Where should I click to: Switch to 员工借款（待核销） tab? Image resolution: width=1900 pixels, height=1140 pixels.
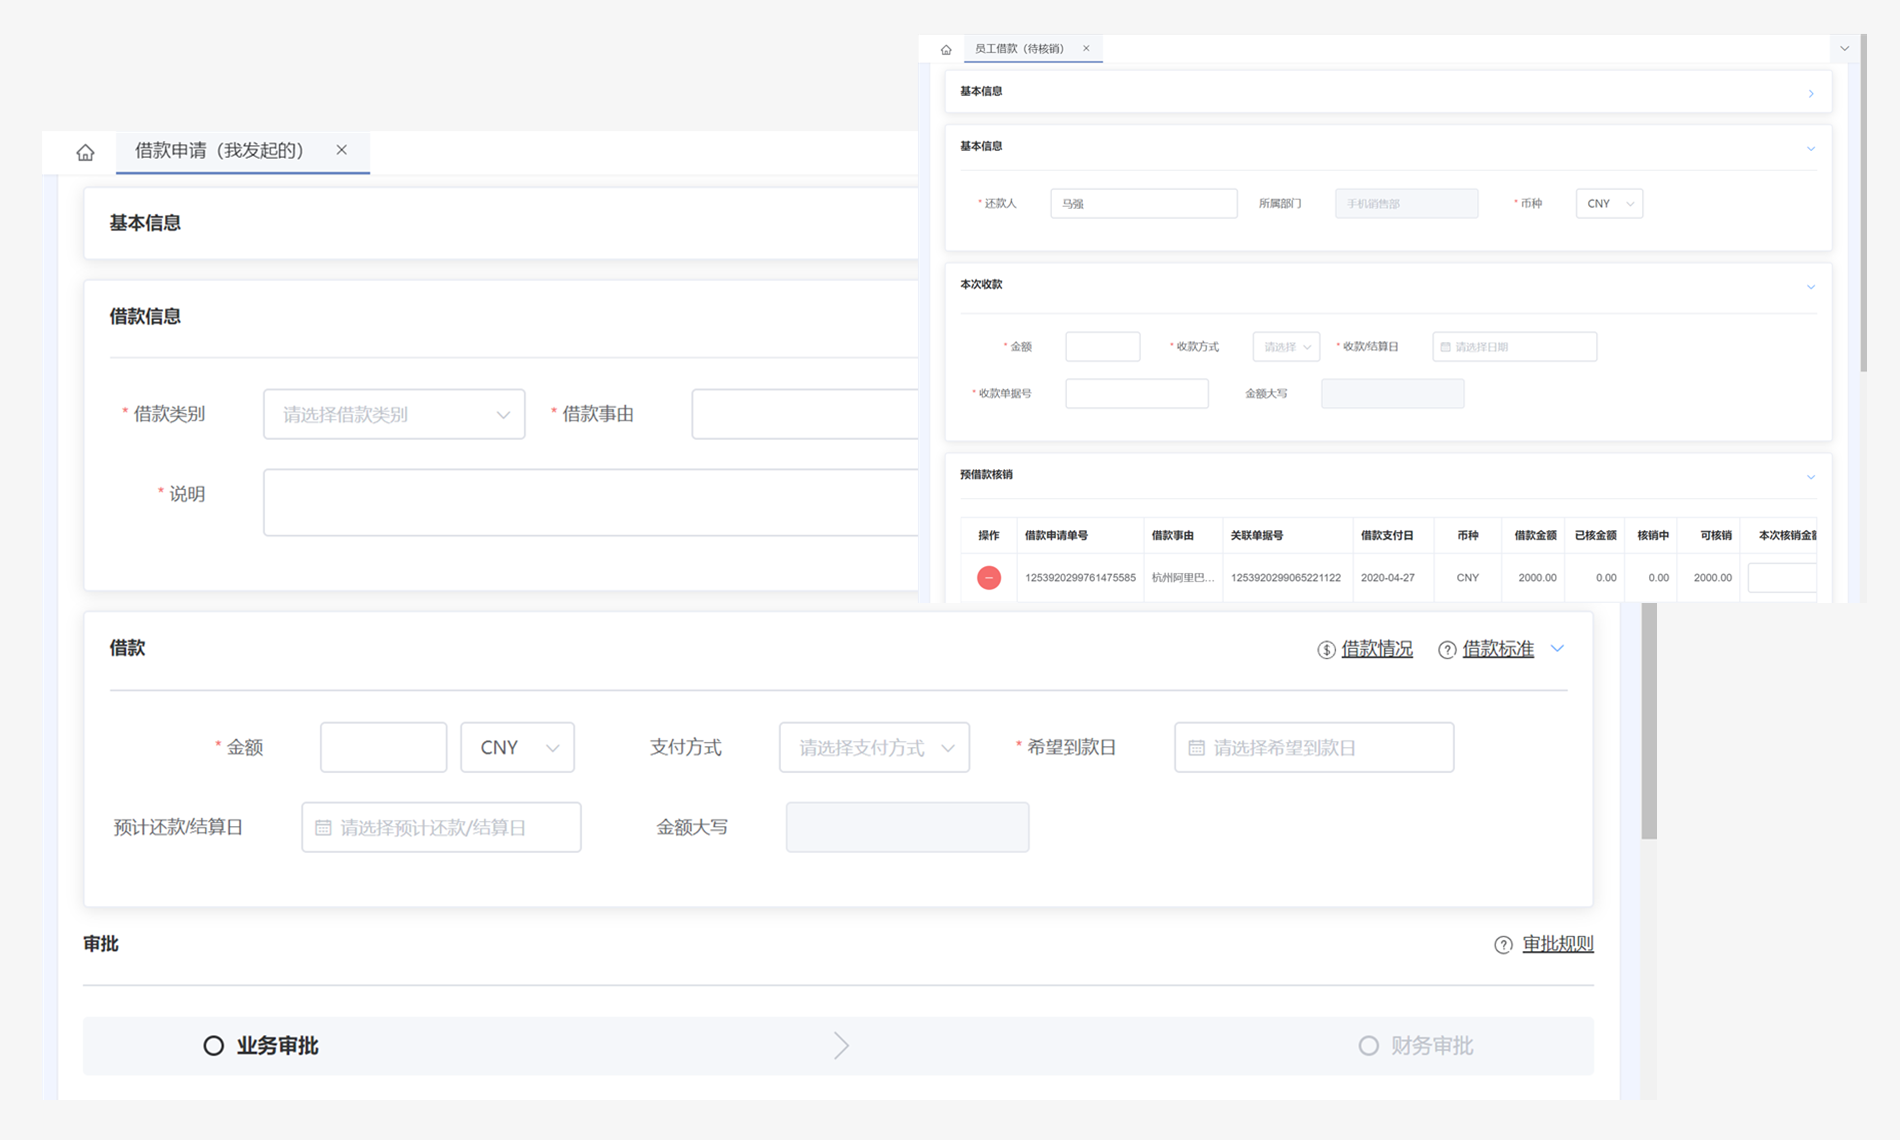tap(1019, 49)
